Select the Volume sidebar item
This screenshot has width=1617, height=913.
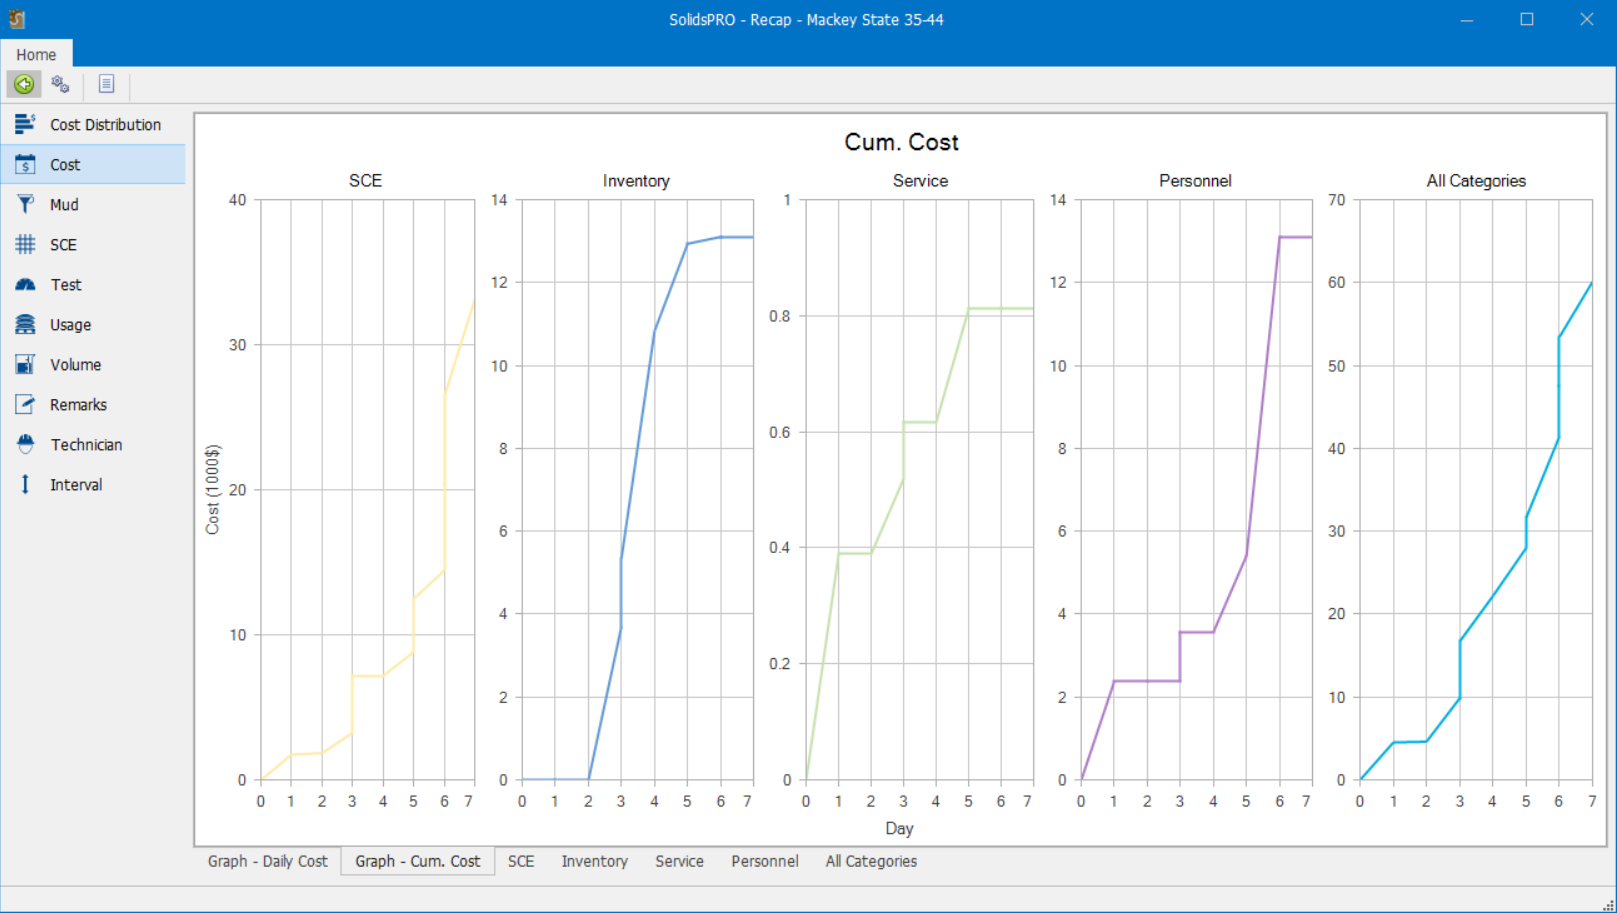pos(75,365)
